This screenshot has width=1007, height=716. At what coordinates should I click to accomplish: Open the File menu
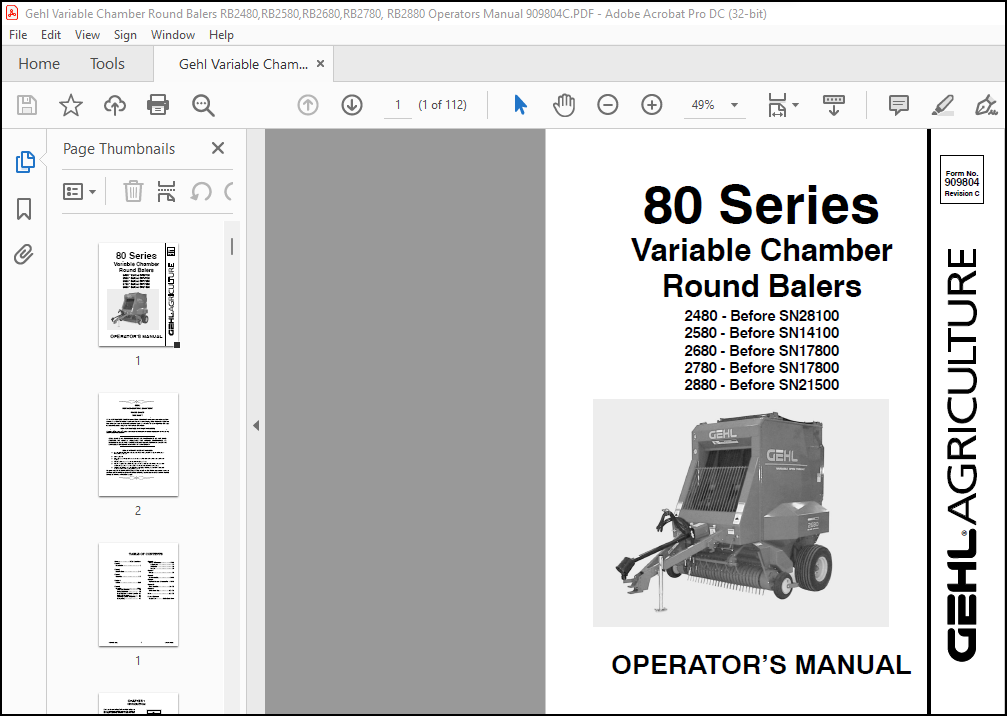point(18,35)
